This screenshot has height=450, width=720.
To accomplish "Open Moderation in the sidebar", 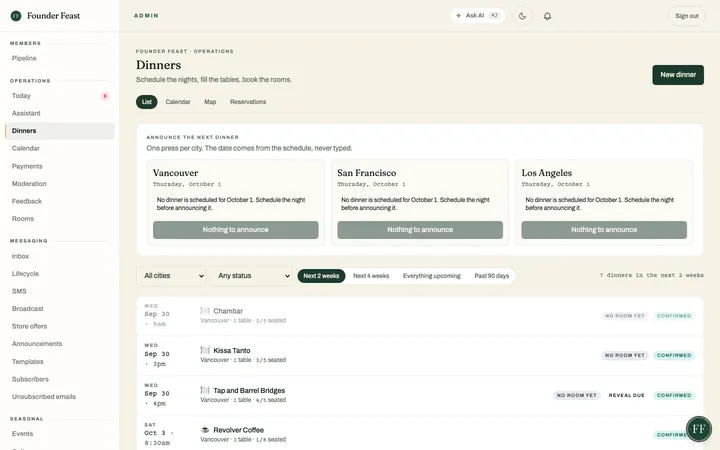I will point(60,184).
